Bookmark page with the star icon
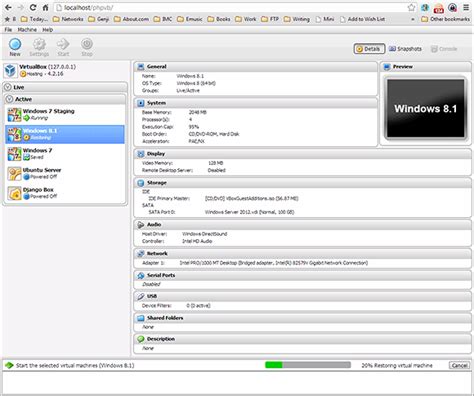474x396 pixels. [412, 7]
